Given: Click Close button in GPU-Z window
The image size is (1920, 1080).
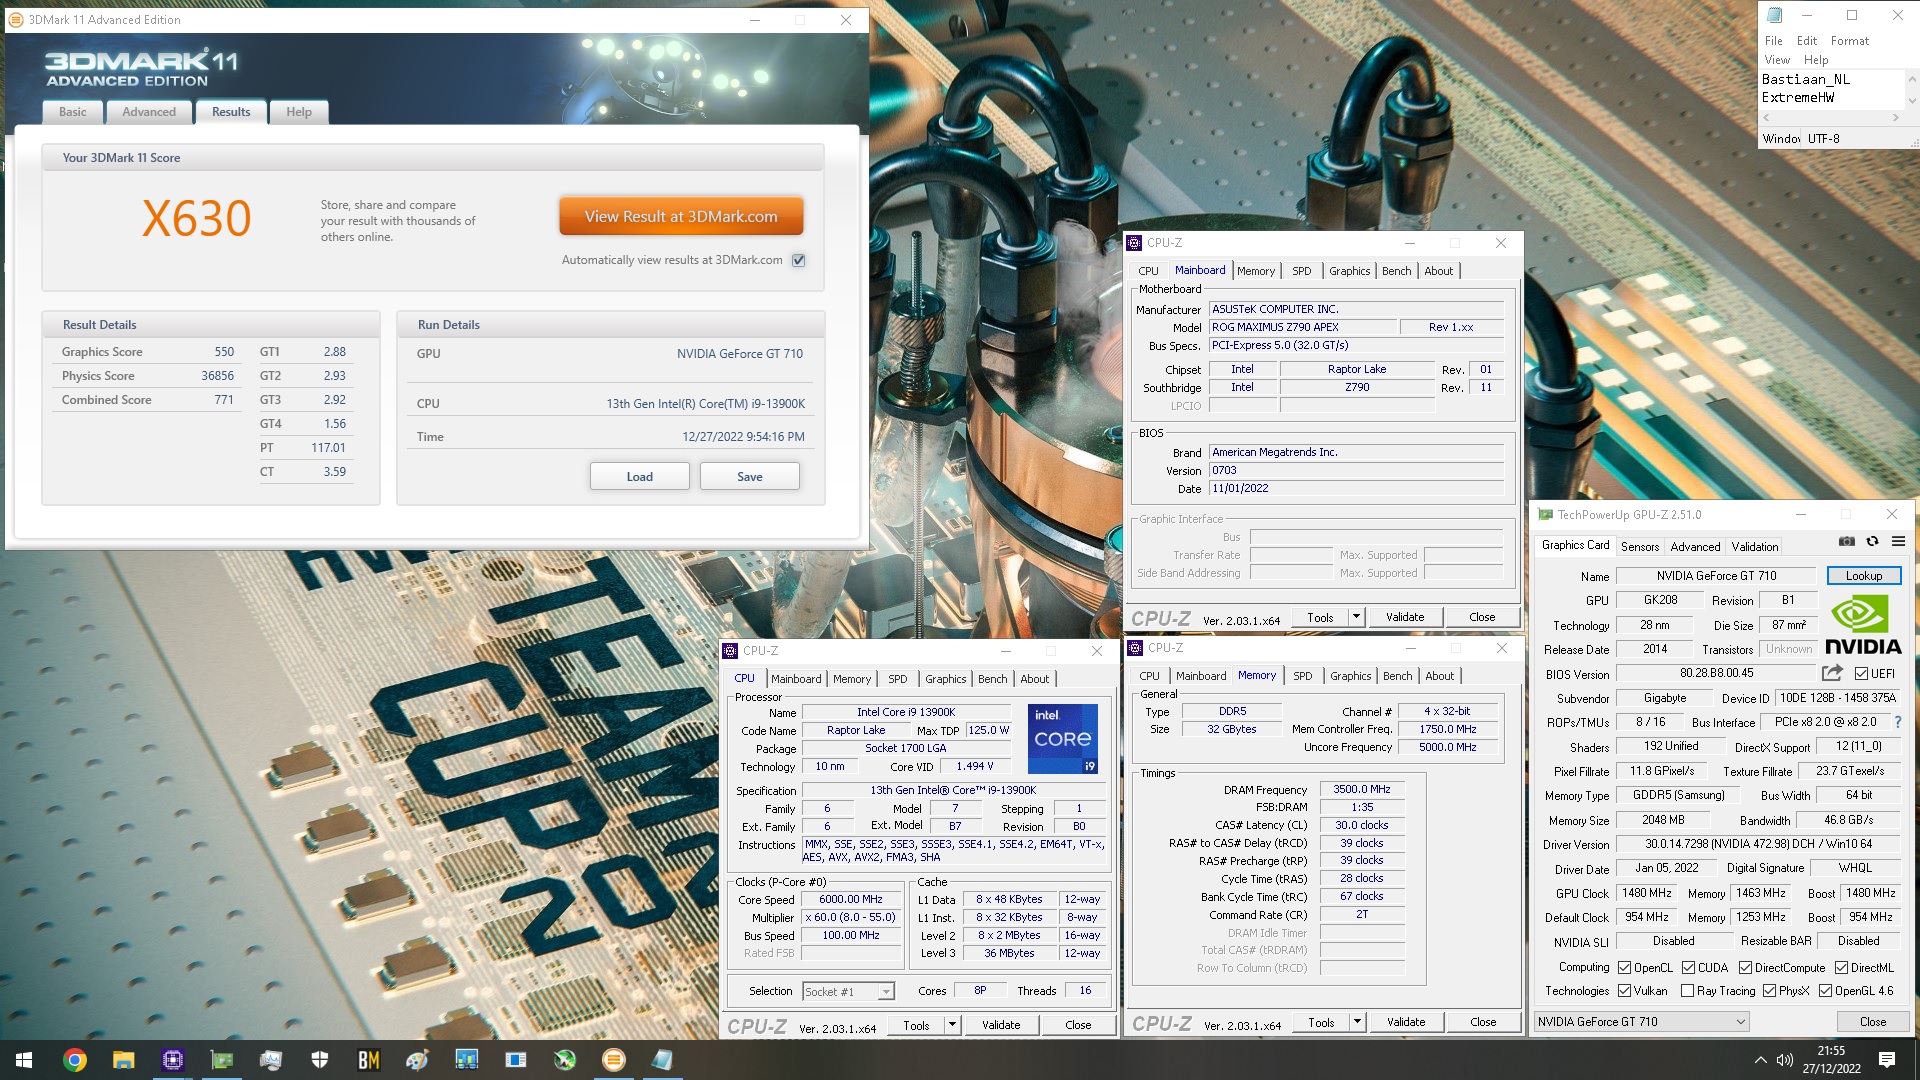Looking at the screenshot, I should point(1873,1022).
